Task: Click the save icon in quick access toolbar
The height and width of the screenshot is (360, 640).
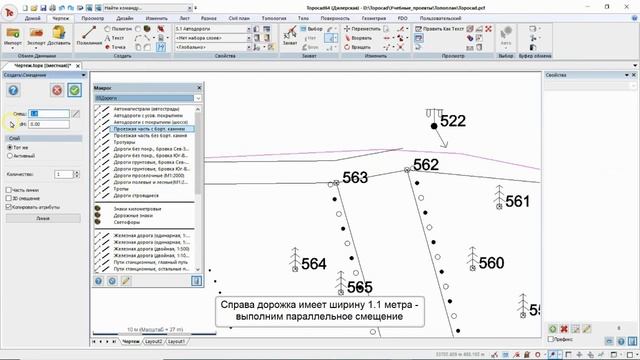Action: (x=43, y=8)
